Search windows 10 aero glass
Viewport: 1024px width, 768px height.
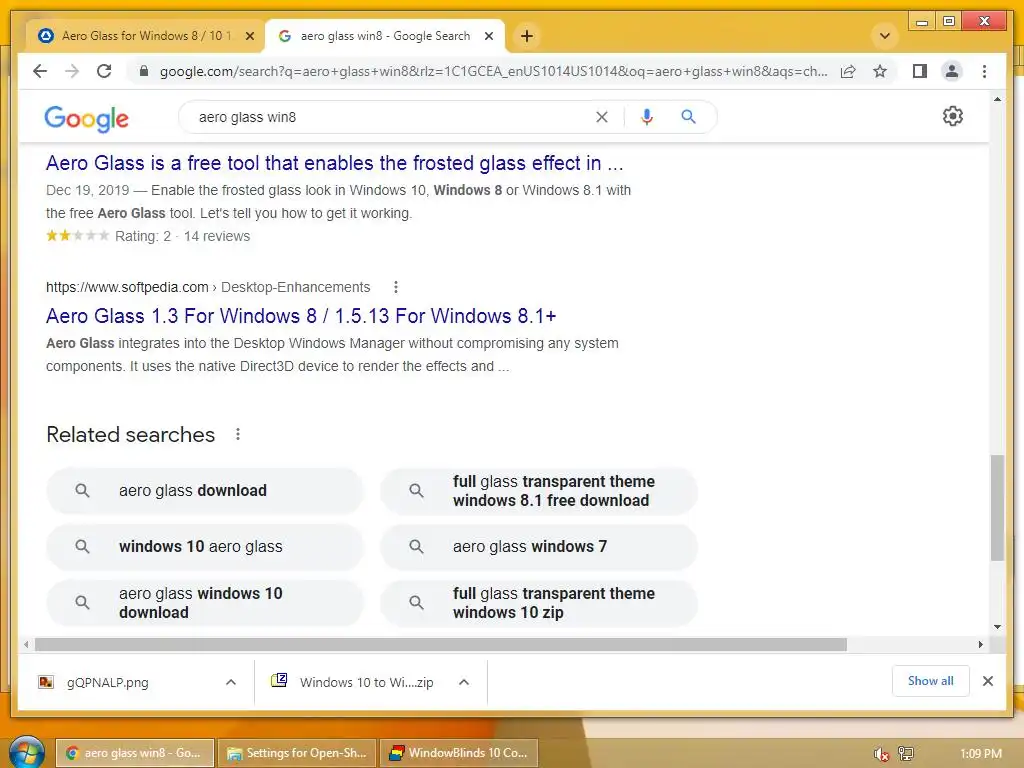(204, 547)
